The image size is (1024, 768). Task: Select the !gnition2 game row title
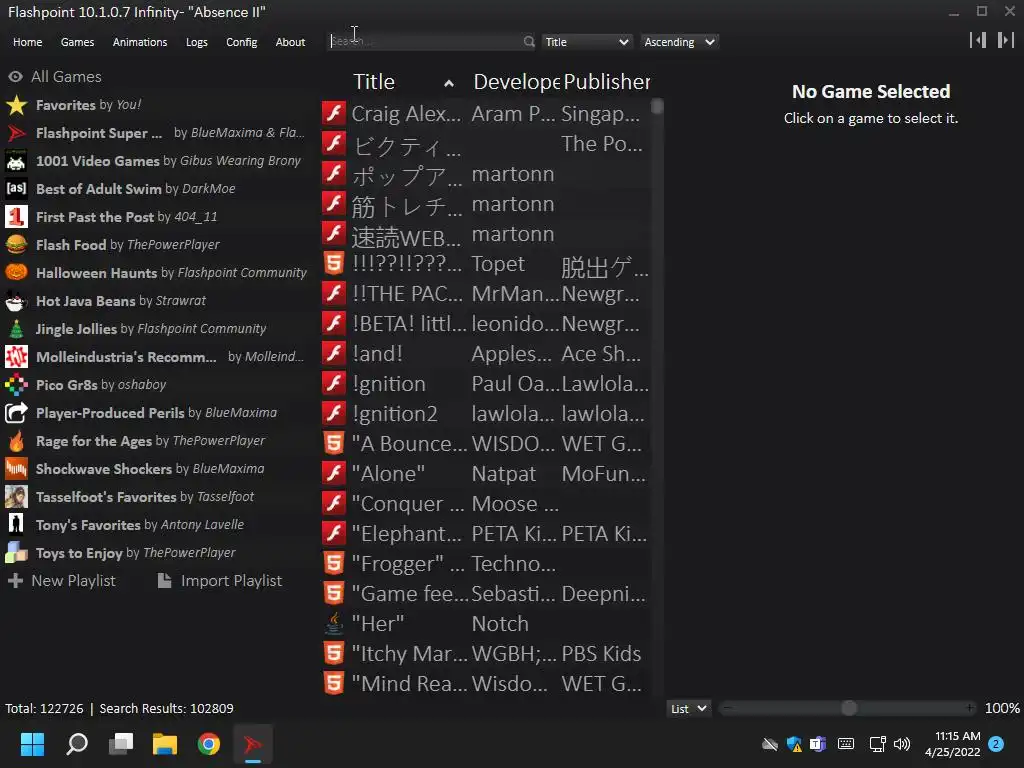point(394,414)
